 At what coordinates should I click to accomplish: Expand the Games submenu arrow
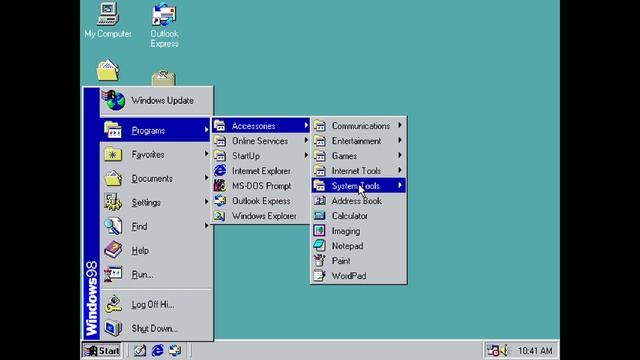[x=400, y=156]
